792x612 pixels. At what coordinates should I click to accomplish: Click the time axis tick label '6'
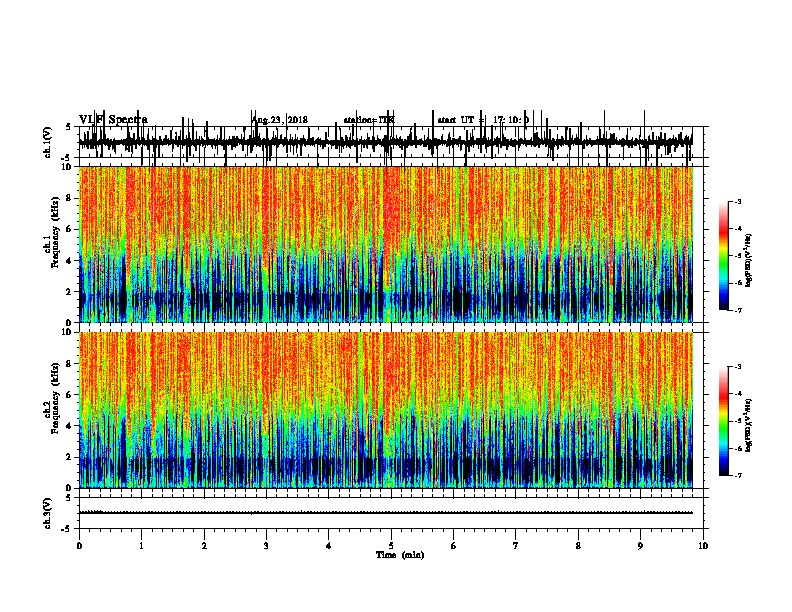point(454,546)
